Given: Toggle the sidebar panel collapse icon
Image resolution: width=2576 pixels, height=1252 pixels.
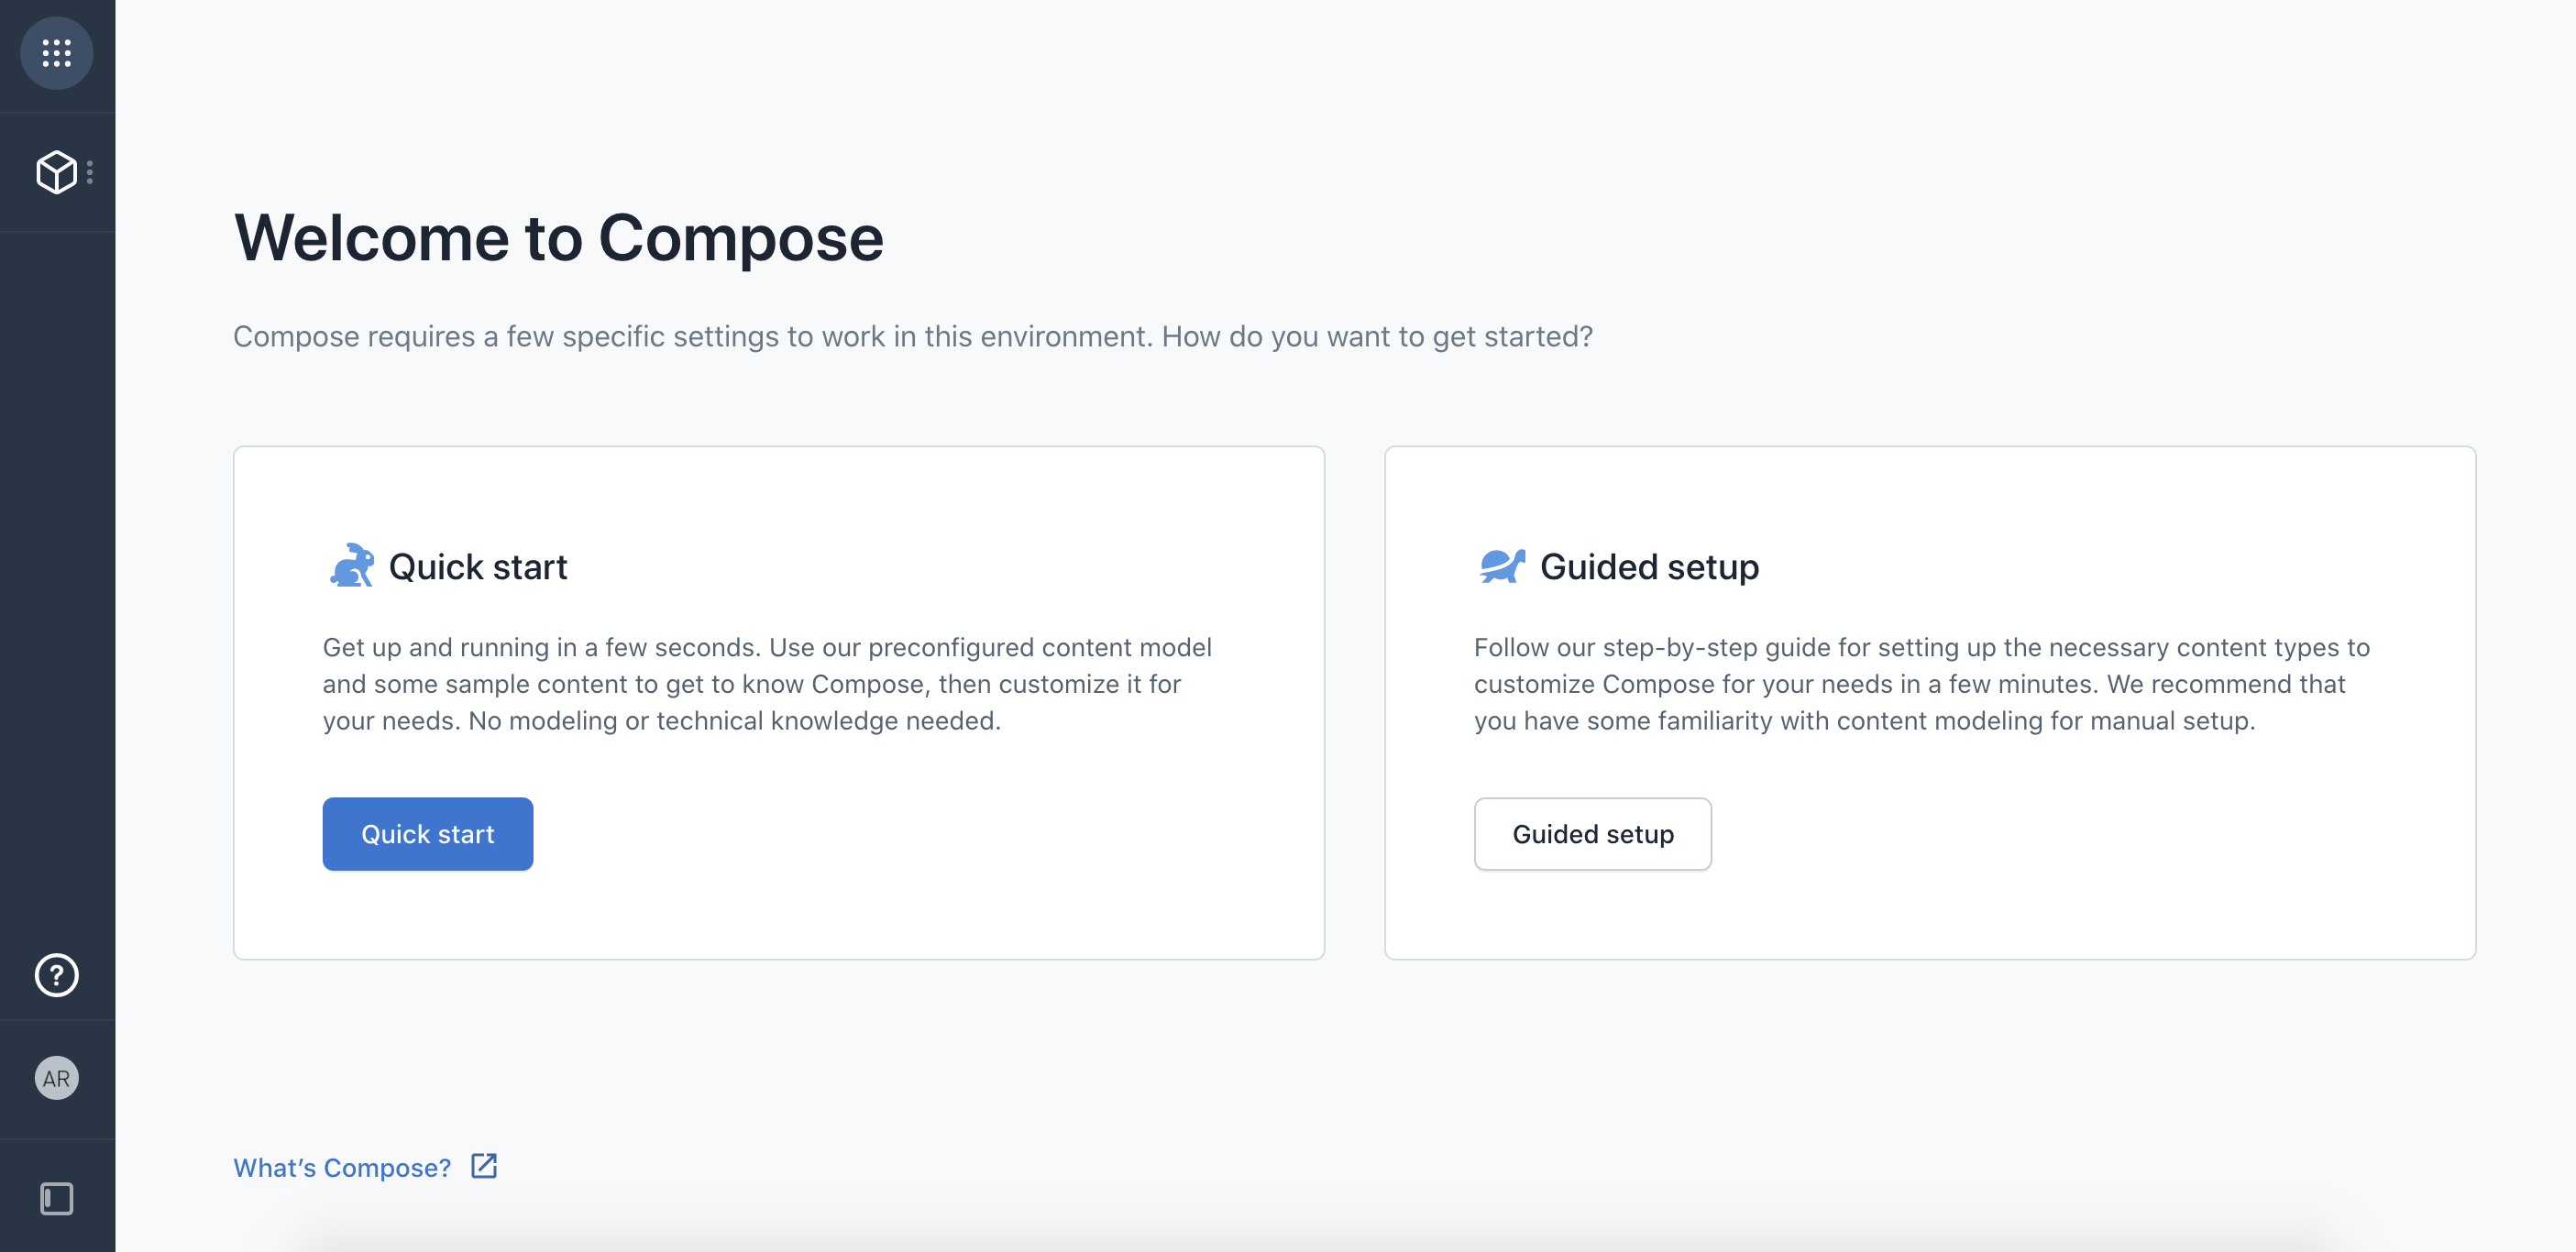Looking at the screenshot, I should click(x=57, y=1198).
